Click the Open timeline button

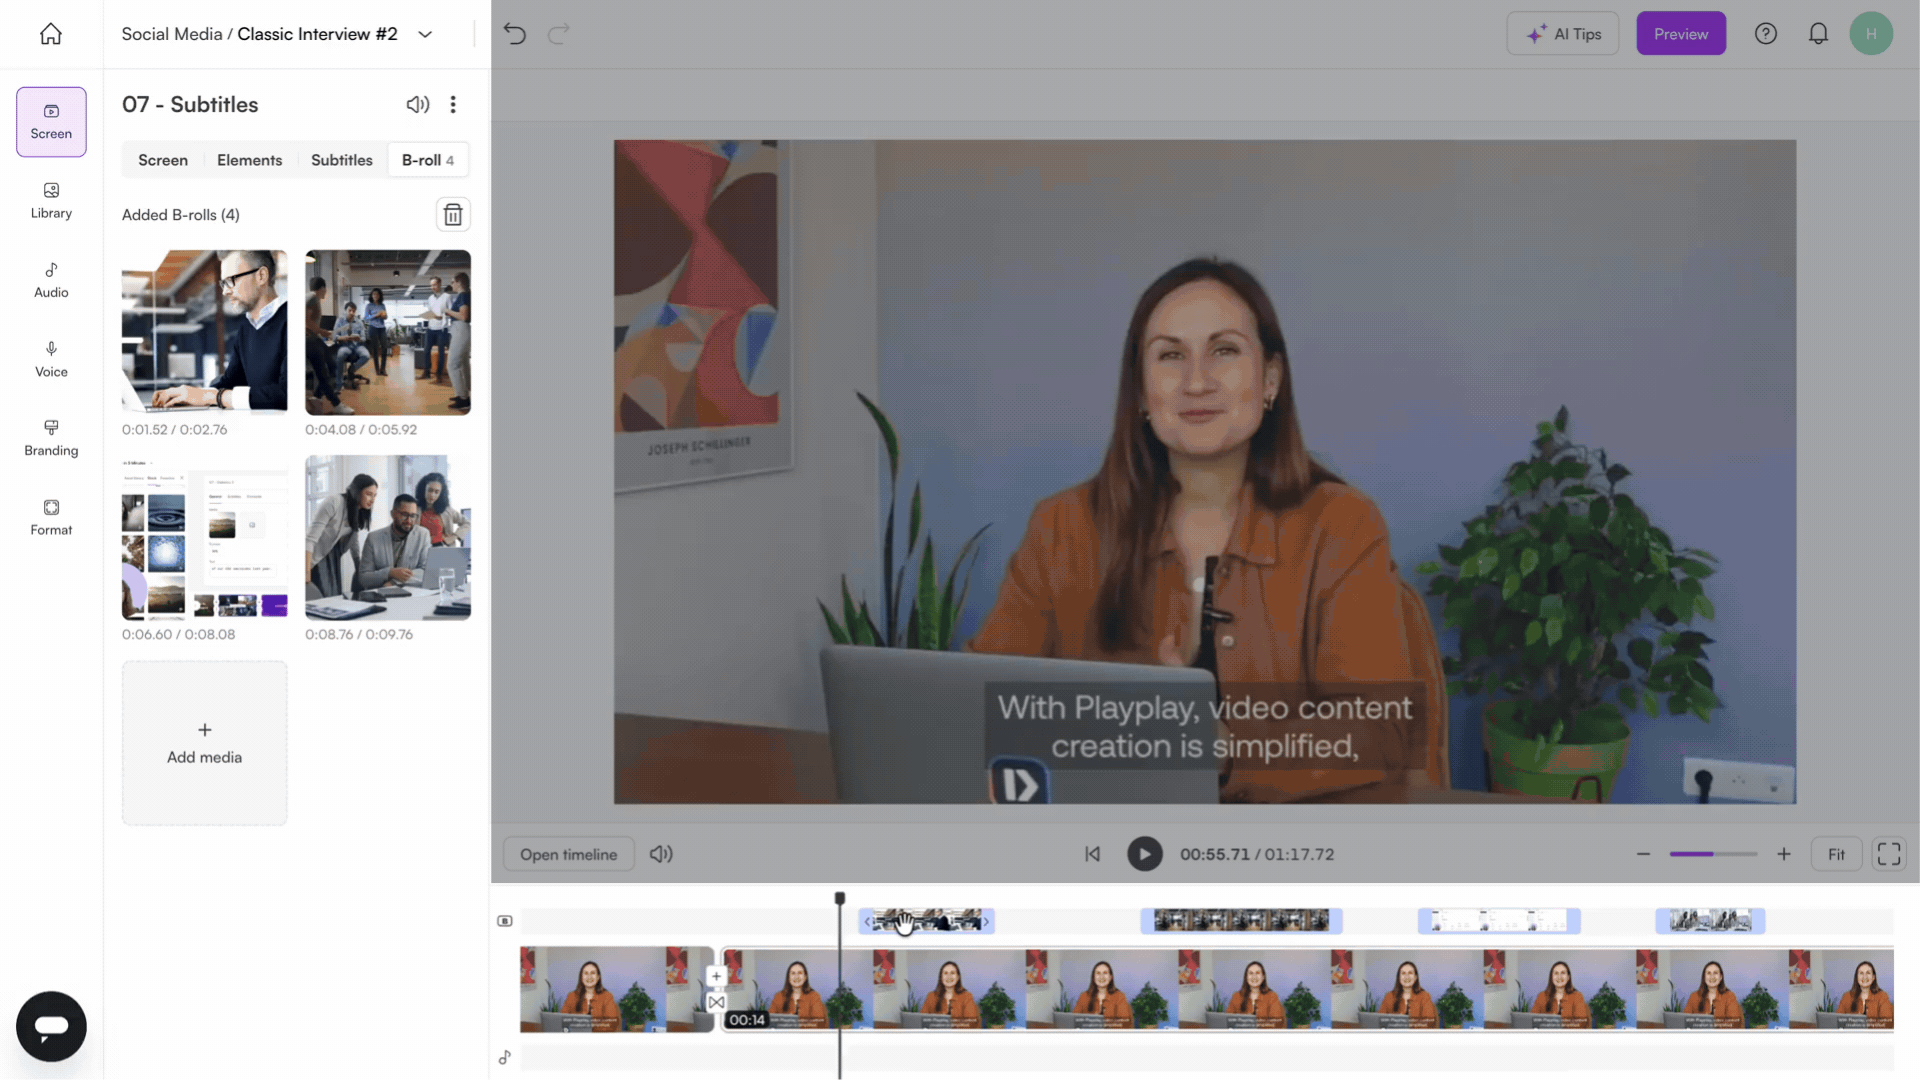(x=568, y=854)
